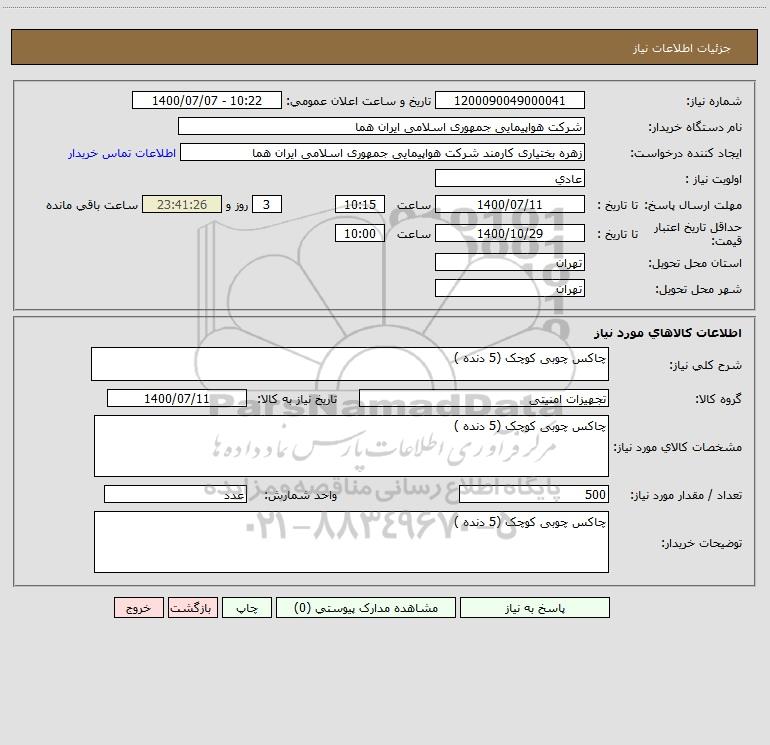Click the unit field عدد
Image resolution: width=770 pixels, height=745 pixels.
pos(175,495)
